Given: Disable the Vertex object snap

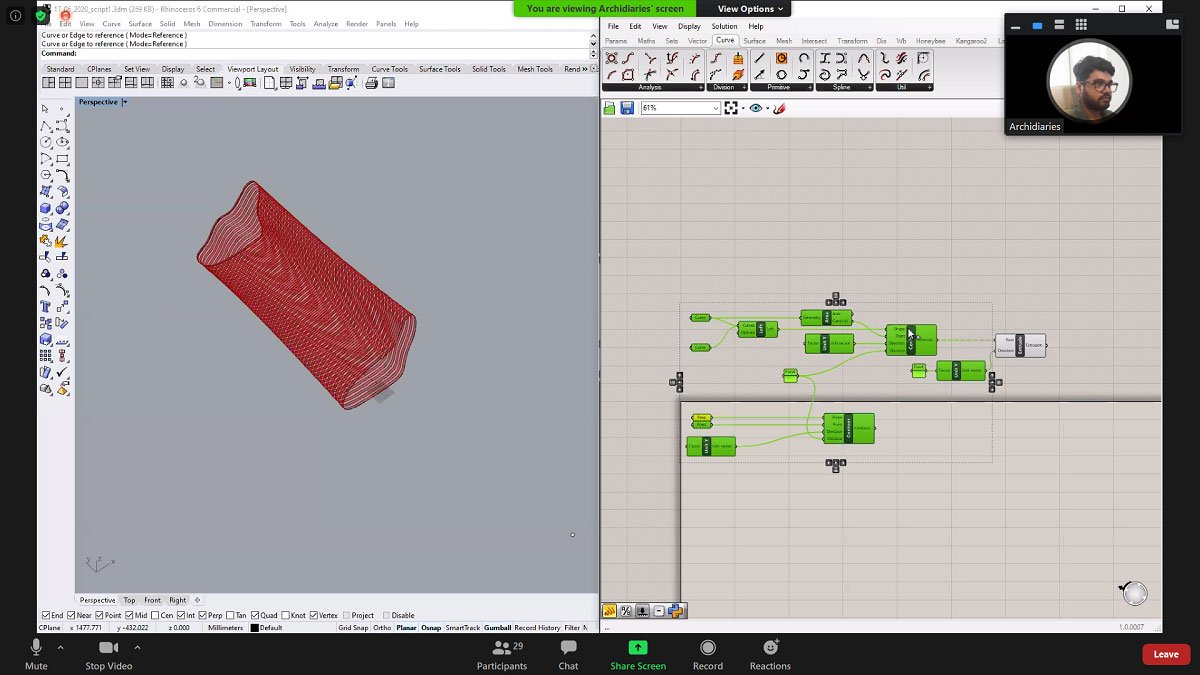Looking at the screenshot, I should pos(314,615).
